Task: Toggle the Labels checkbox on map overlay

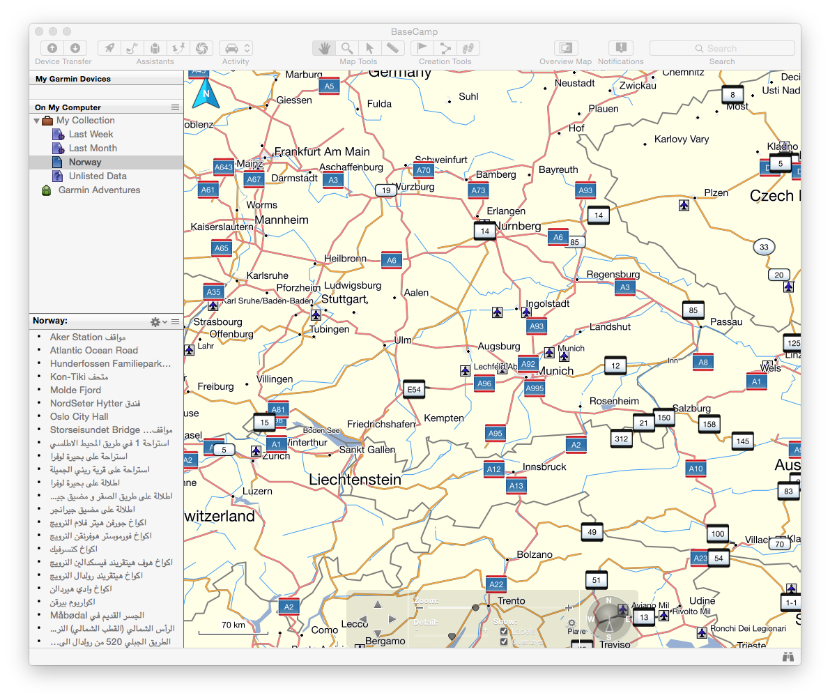Action: [x=503, y=631]
